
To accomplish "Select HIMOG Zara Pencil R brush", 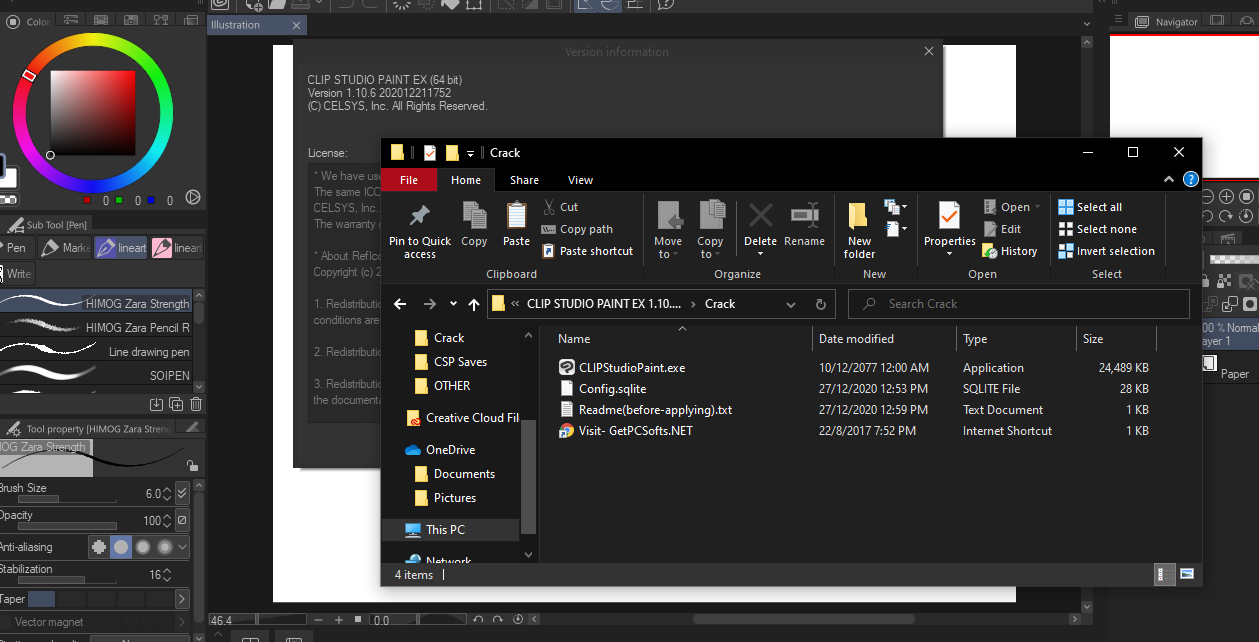I will pos(97,328).
